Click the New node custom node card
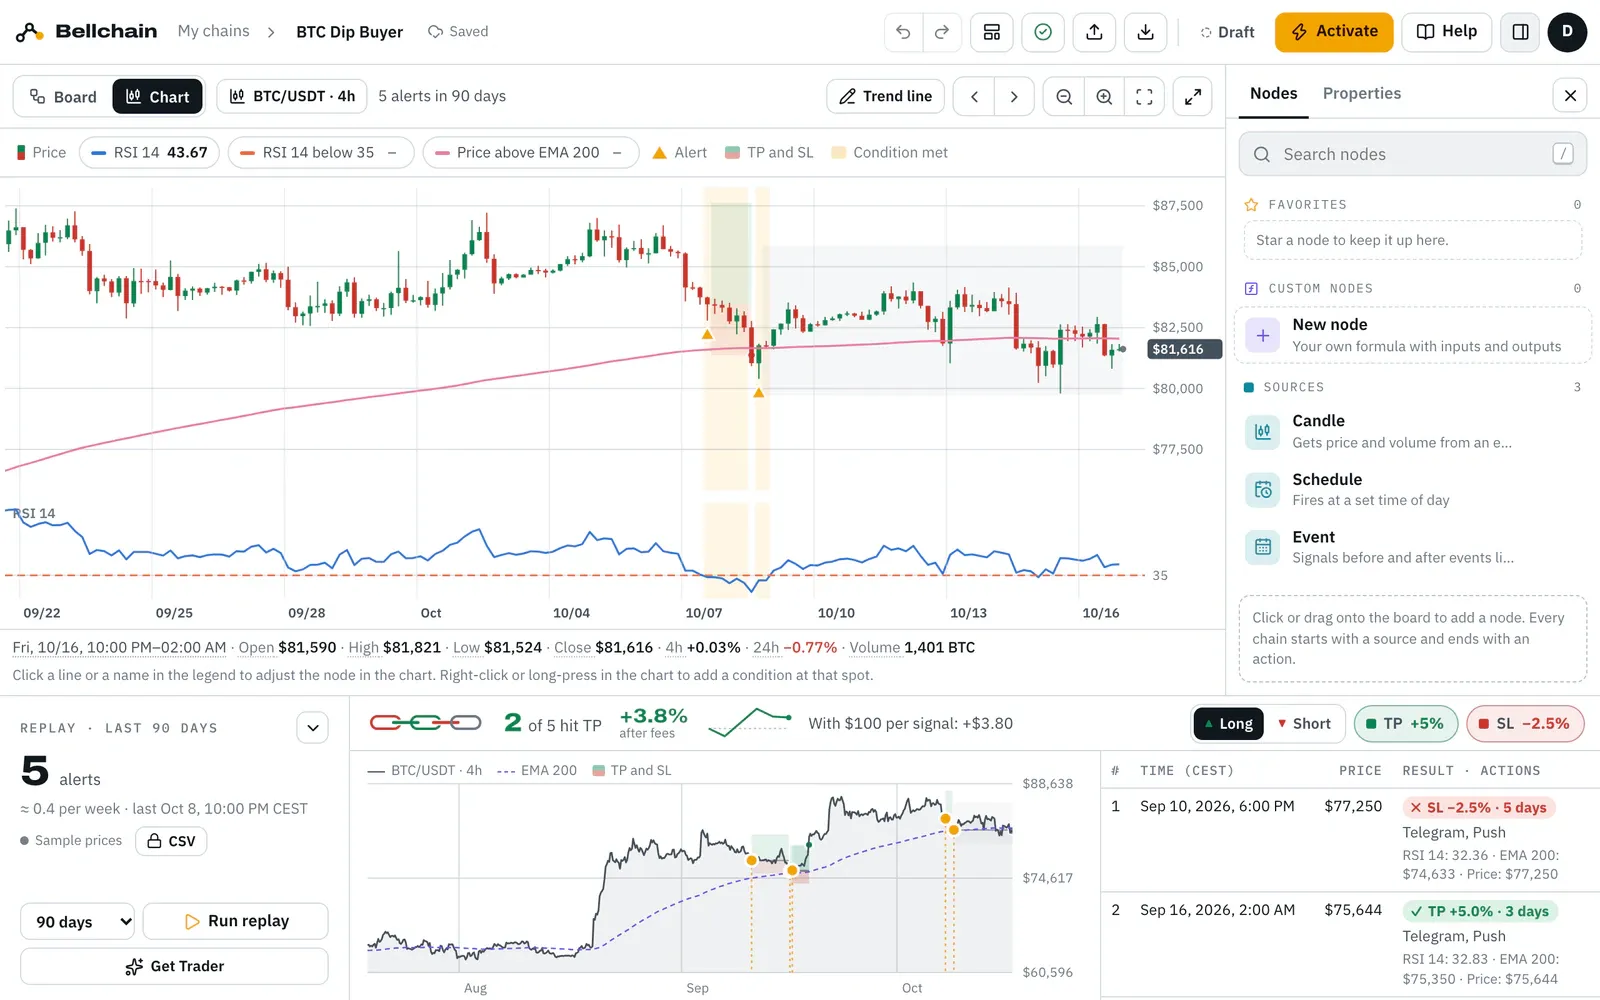1600x1000 pixels. point(1412,335)
